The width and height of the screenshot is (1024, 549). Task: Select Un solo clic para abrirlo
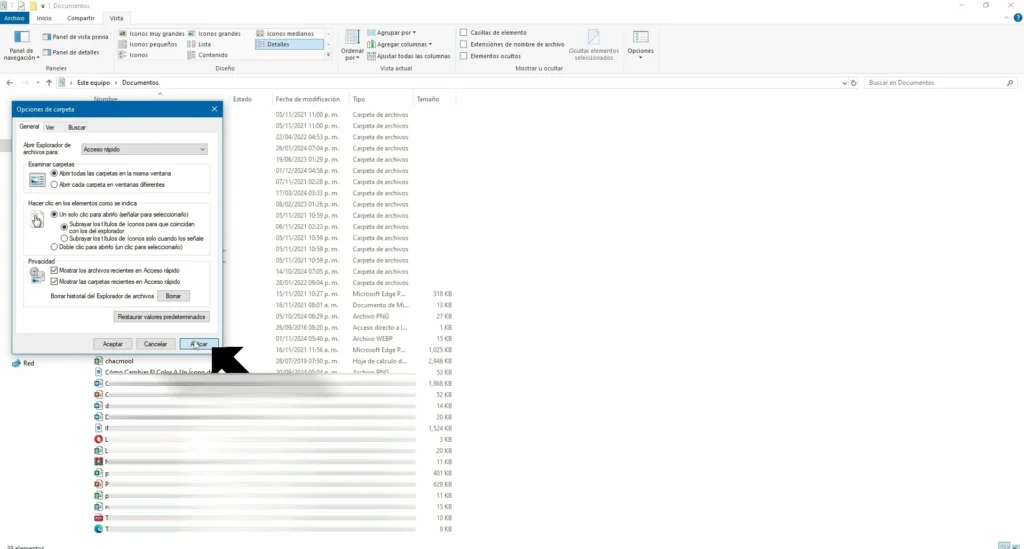point(54,214)
